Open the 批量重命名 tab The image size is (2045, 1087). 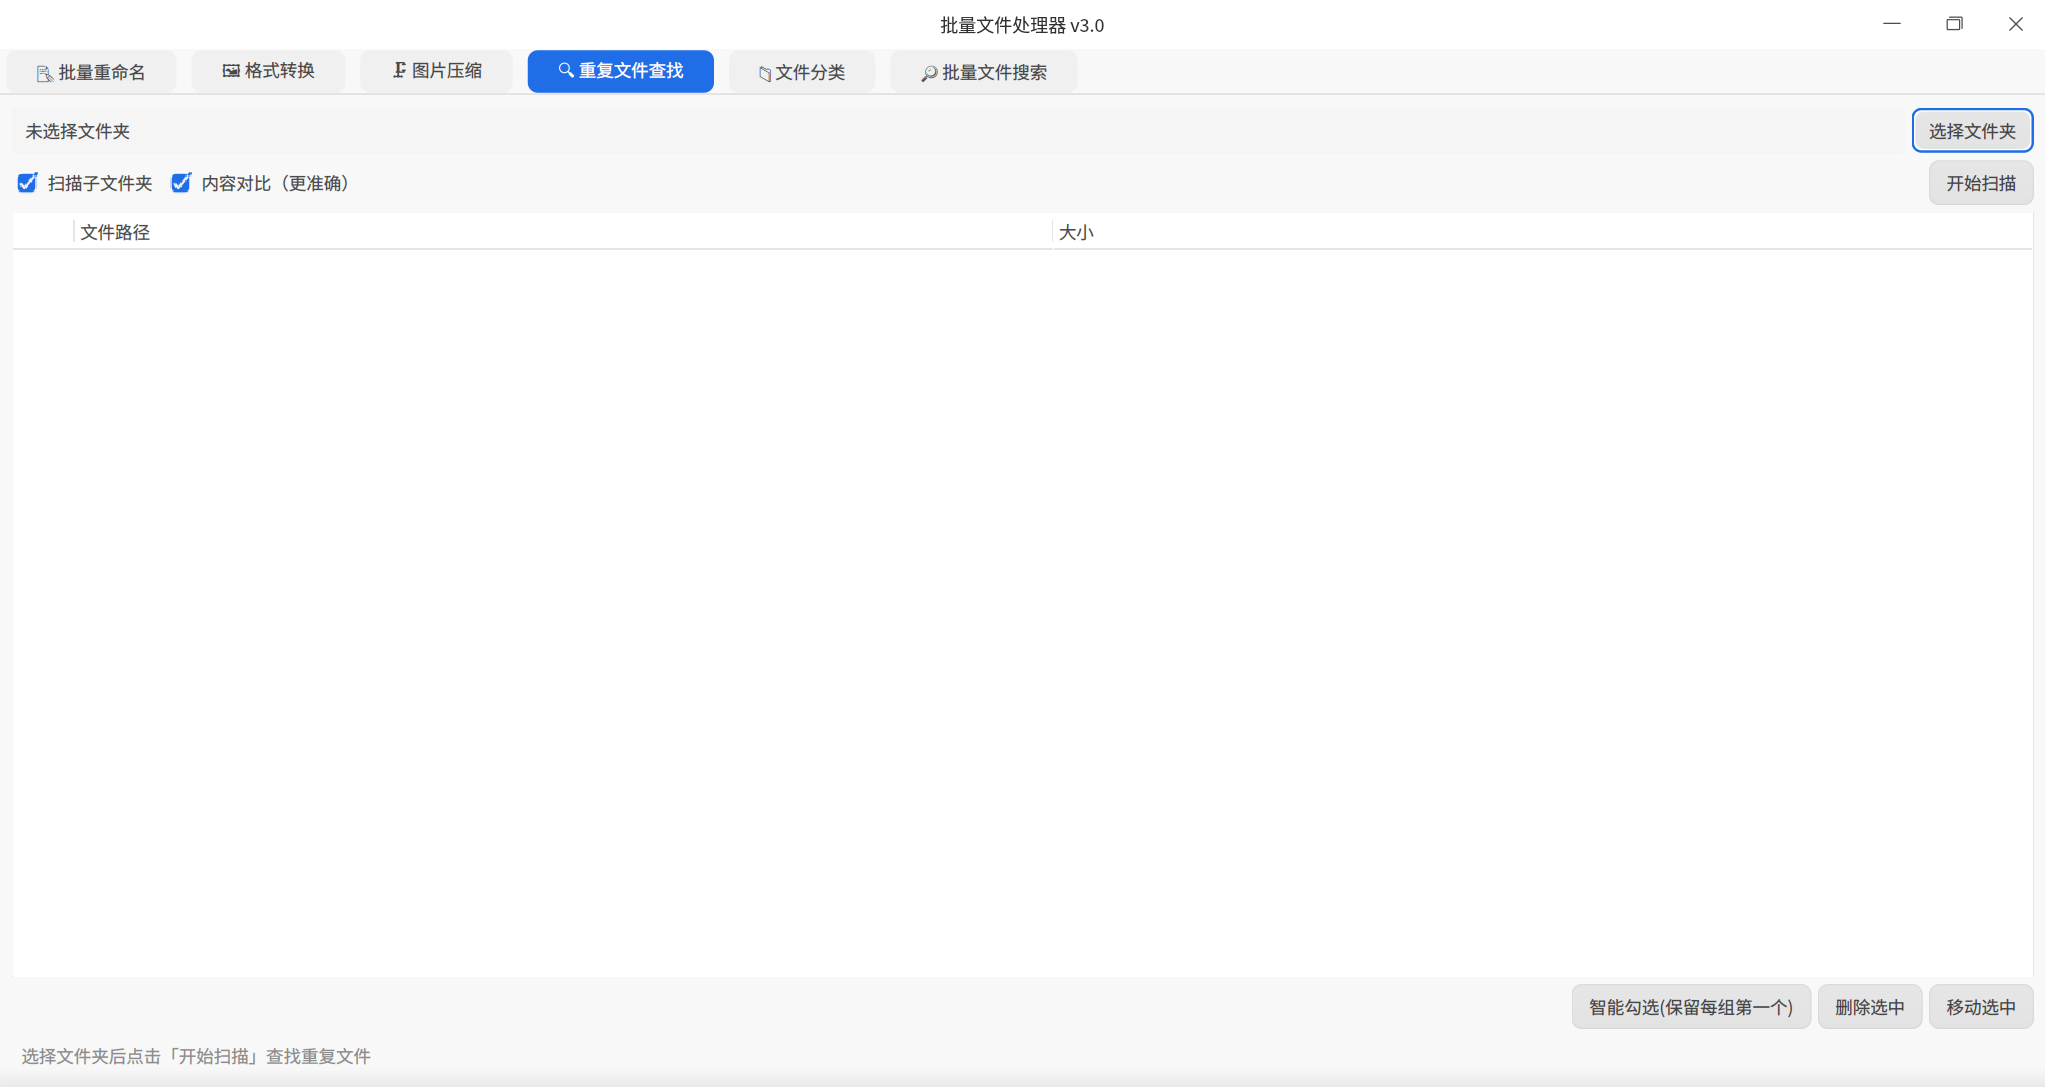[x=91, y=72]
